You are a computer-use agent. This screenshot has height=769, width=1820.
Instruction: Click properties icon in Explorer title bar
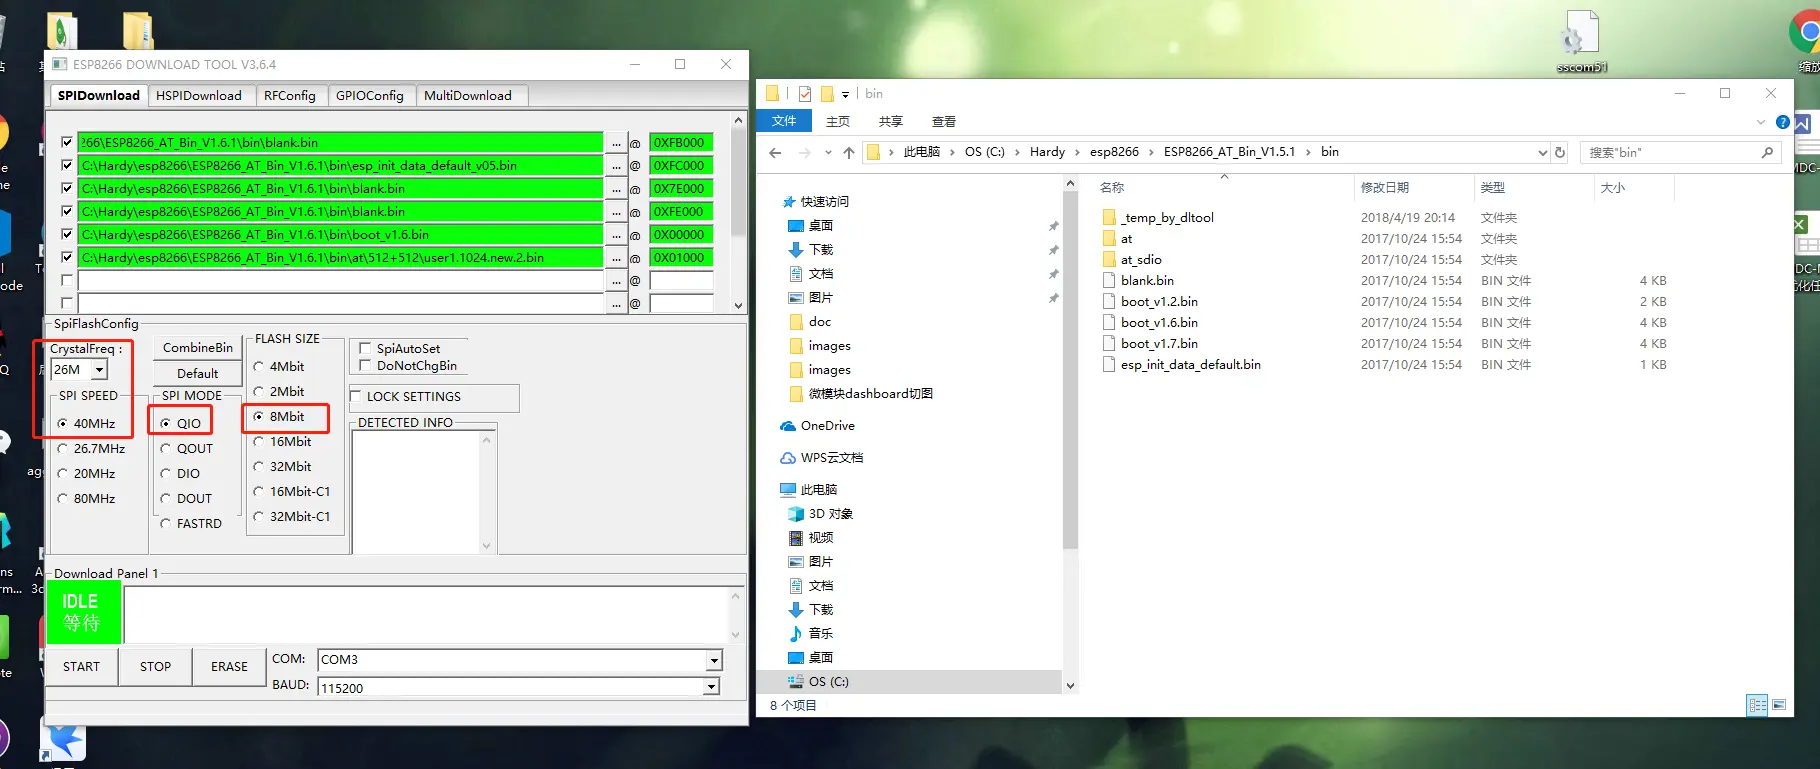click(805, 94)
